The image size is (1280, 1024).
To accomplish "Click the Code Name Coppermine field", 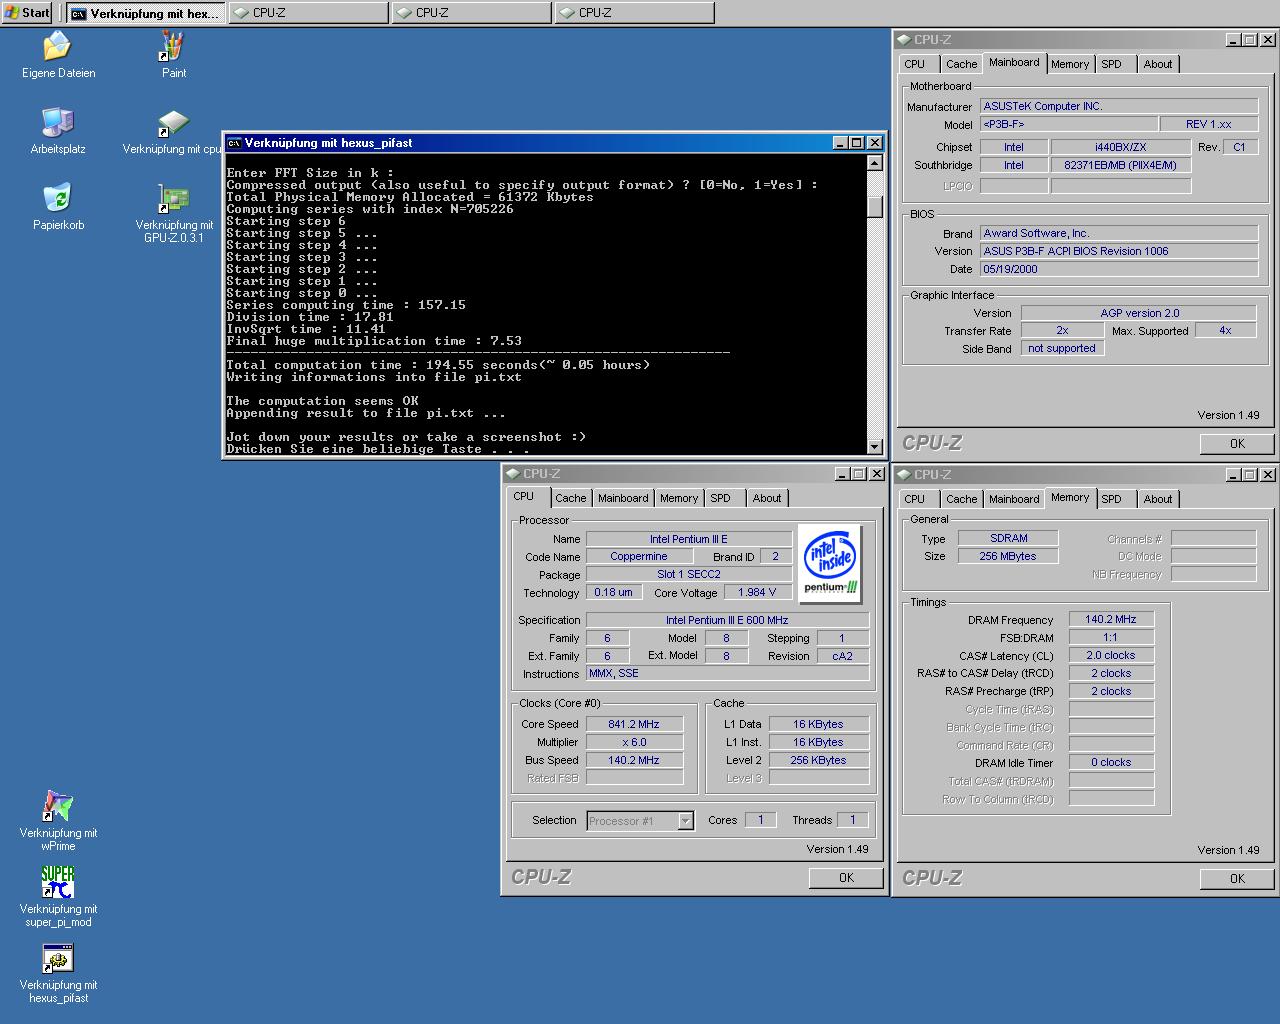I will 638,556.
